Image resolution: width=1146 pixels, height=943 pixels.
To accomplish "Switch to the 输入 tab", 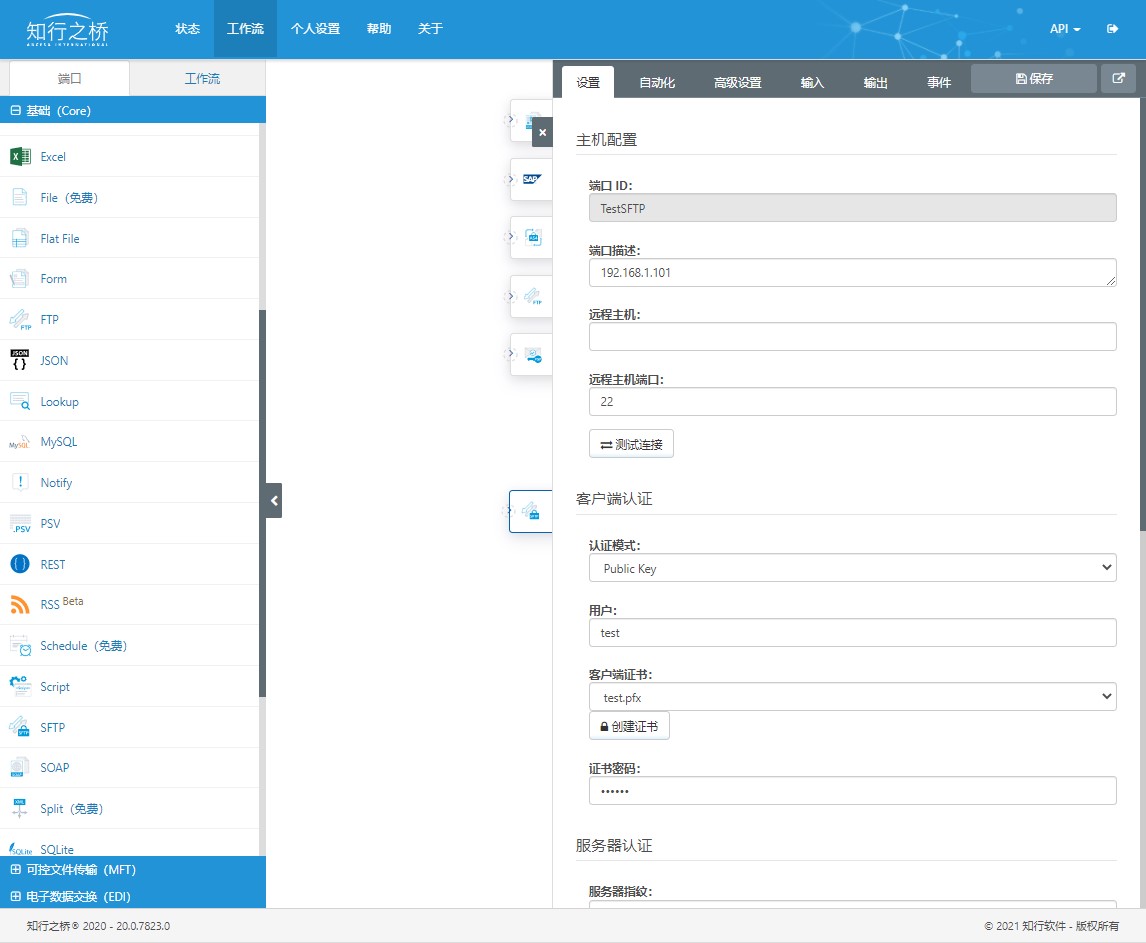I will point(811,82).
